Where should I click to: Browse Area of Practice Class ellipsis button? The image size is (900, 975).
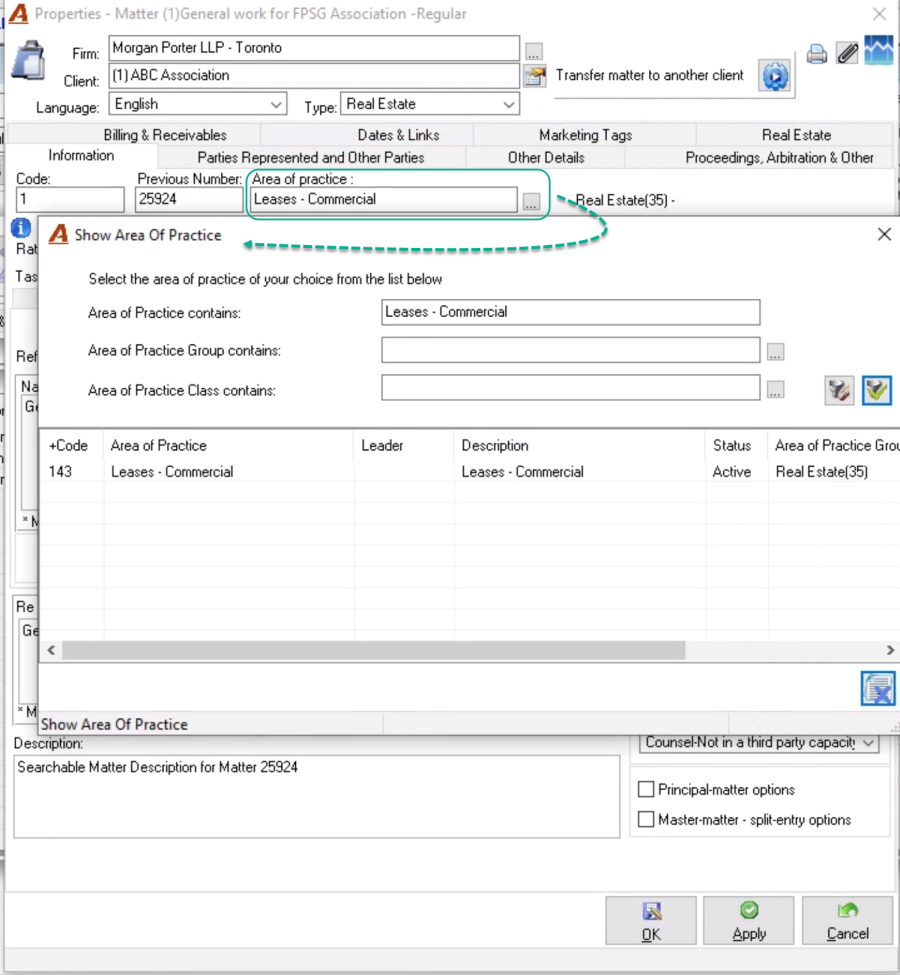pos(775,390)
